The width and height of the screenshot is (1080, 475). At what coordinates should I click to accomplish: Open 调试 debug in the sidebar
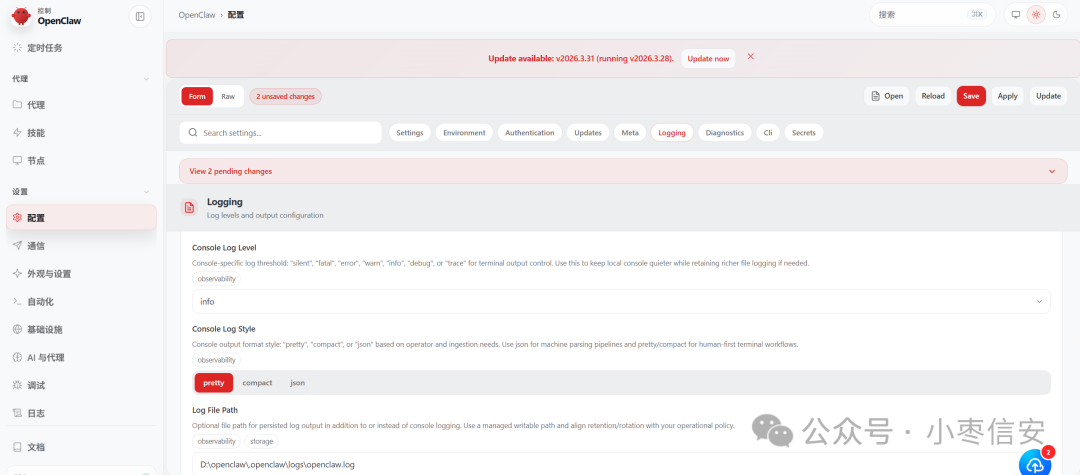pyautogui.click(x=81, y=386)
